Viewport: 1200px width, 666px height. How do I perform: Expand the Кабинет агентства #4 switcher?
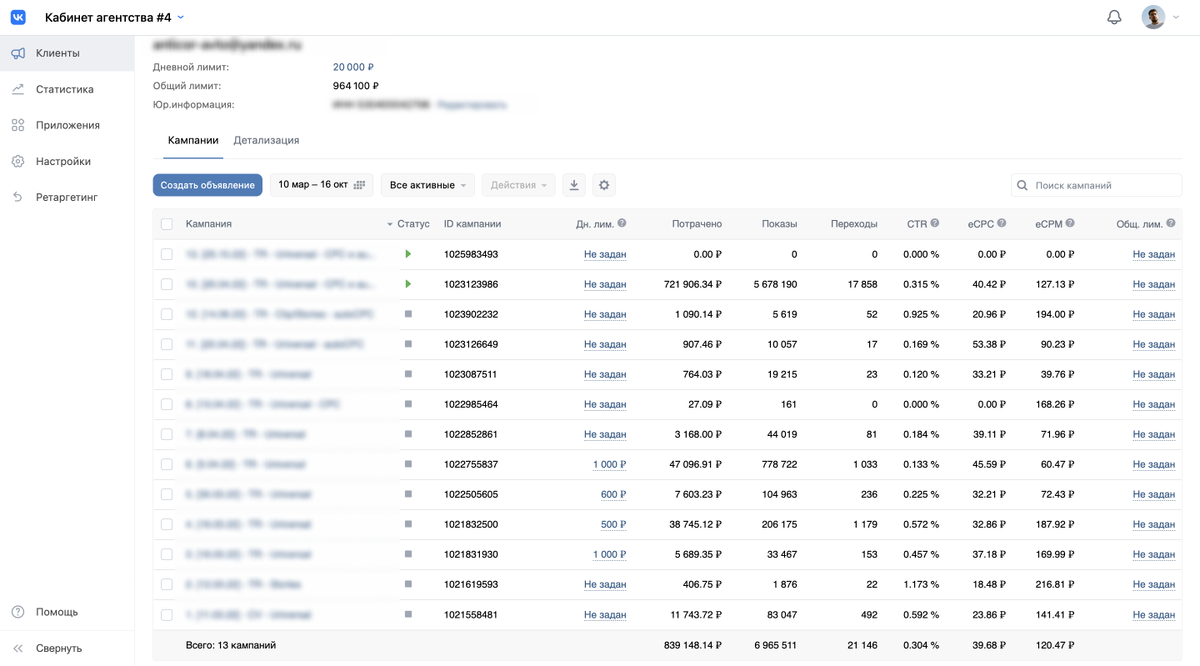click(x=114, y=17)
